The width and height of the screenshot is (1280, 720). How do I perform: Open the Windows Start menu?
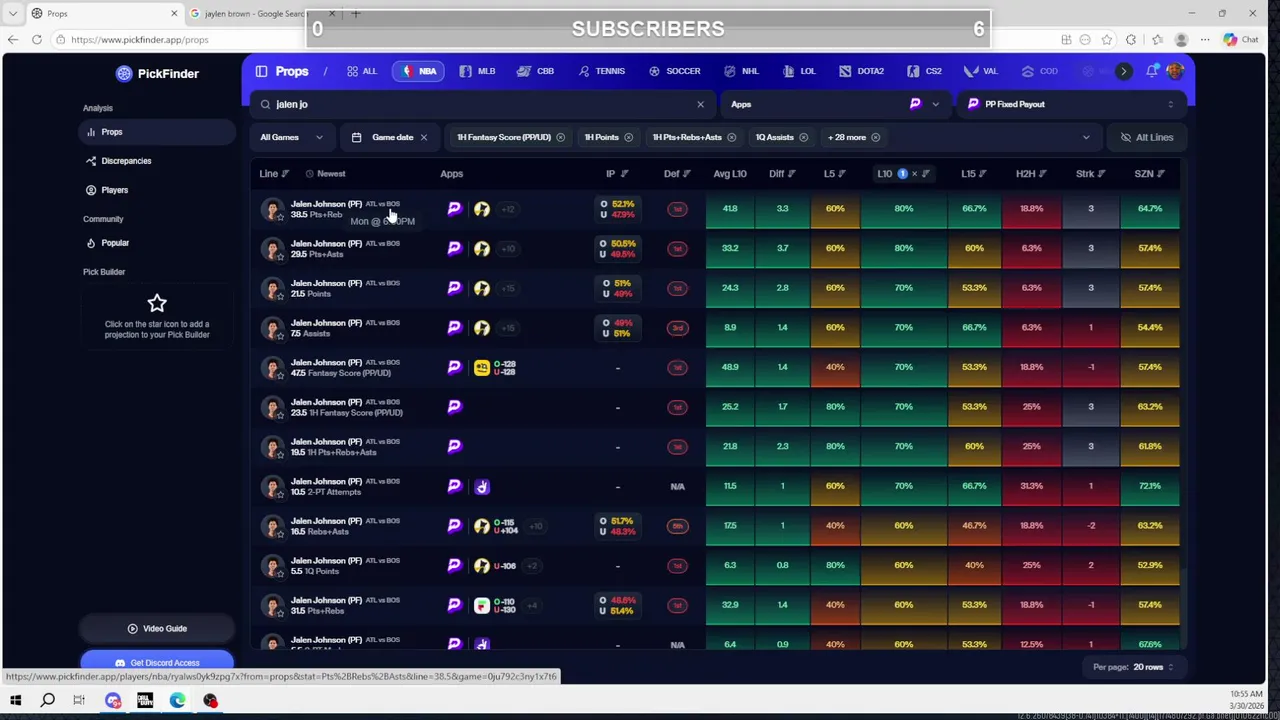click(x=15, y=701)
